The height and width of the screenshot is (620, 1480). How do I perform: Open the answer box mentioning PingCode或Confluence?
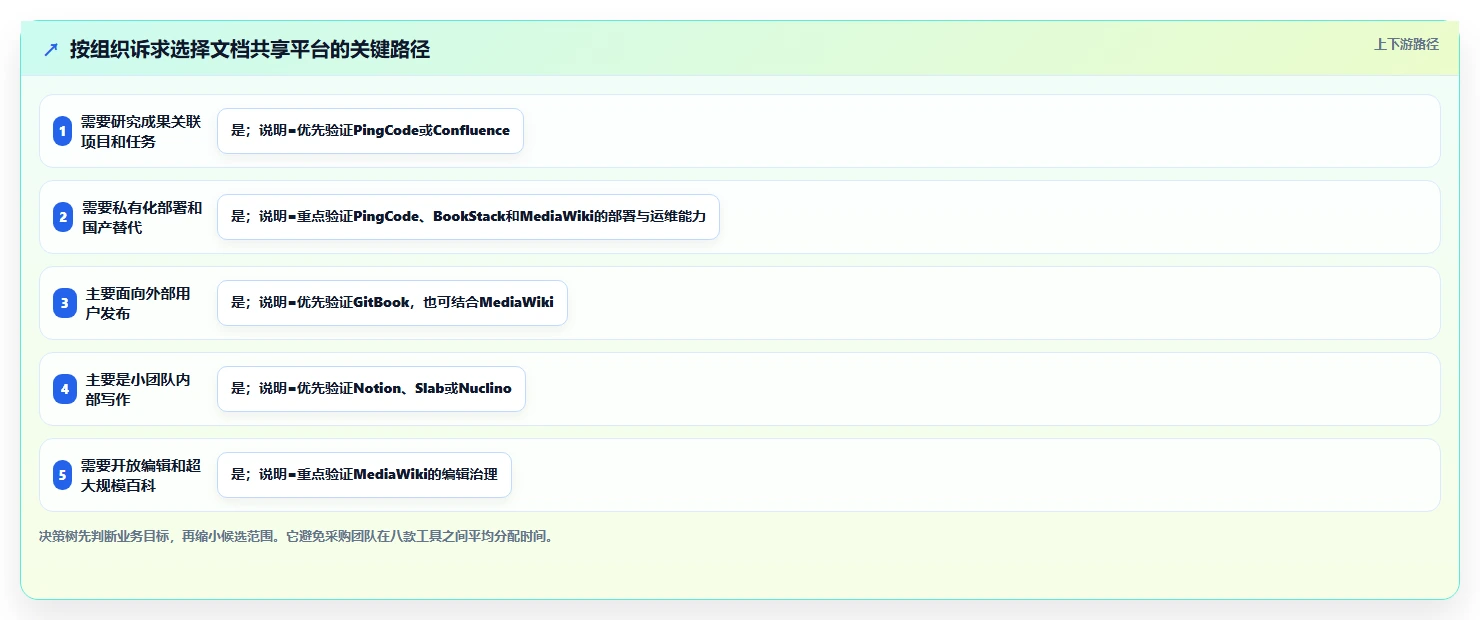click(x=370, y=131)
